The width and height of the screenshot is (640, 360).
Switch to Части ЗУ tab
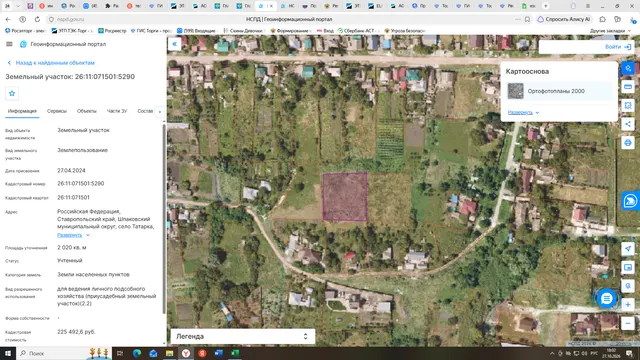117,111
